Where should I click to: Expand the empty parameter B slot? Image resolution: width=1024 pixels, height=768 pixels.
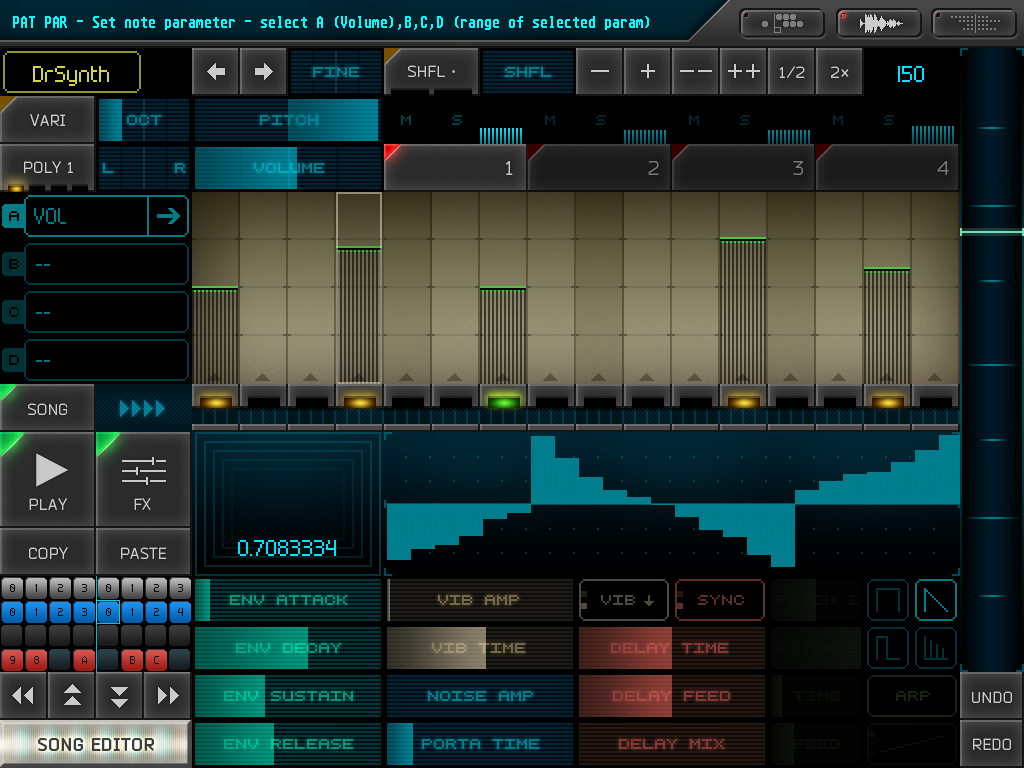pyautogui.click(x=106, y=264)
